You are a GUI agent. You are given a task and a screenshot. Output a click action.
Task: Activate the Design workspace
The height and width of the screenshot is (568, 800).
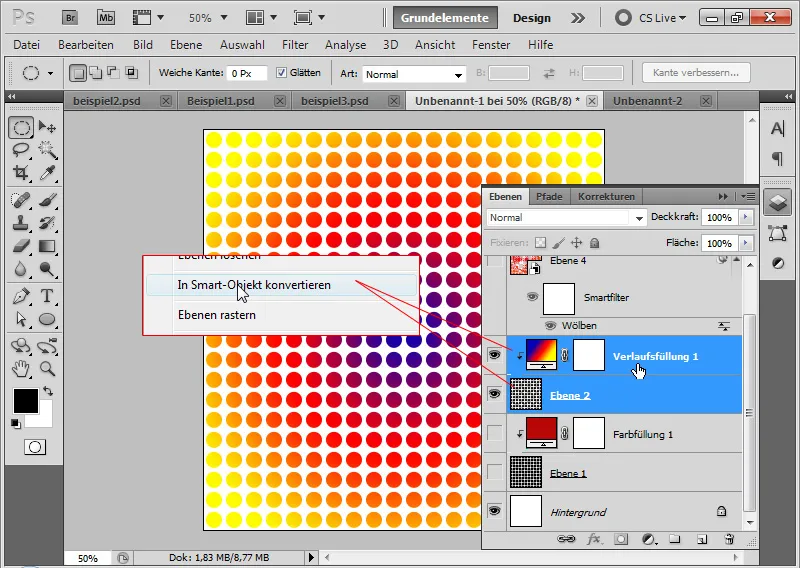(532, 18)
